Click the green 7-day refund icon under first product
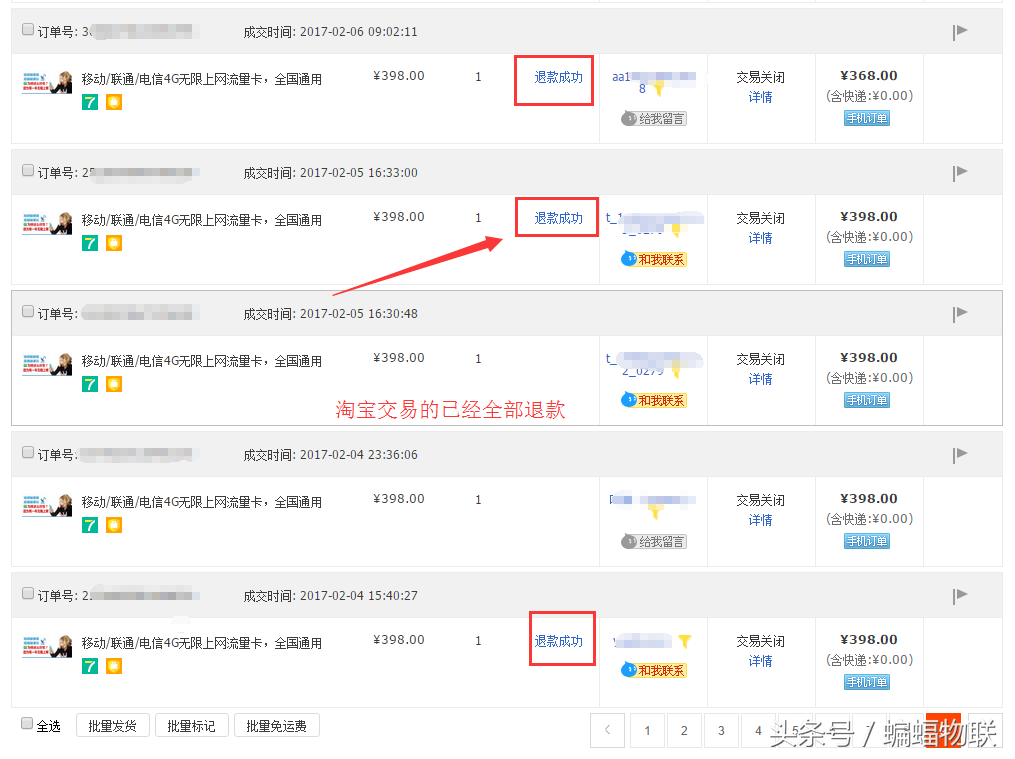Viewport: 1015px width, 759px height. point(90,102)
